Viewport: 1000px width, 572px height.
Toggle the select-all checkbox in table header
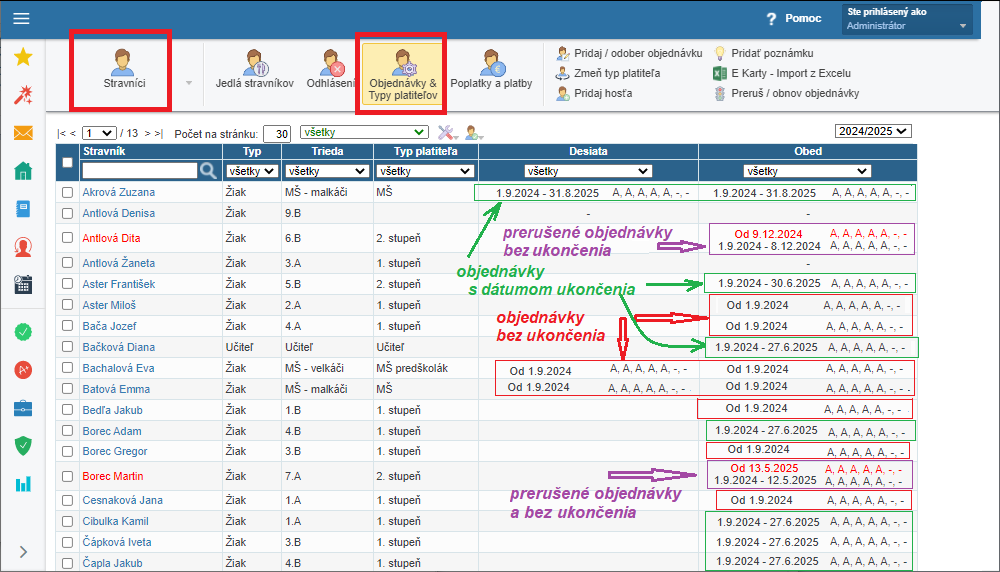pos(67,162)
